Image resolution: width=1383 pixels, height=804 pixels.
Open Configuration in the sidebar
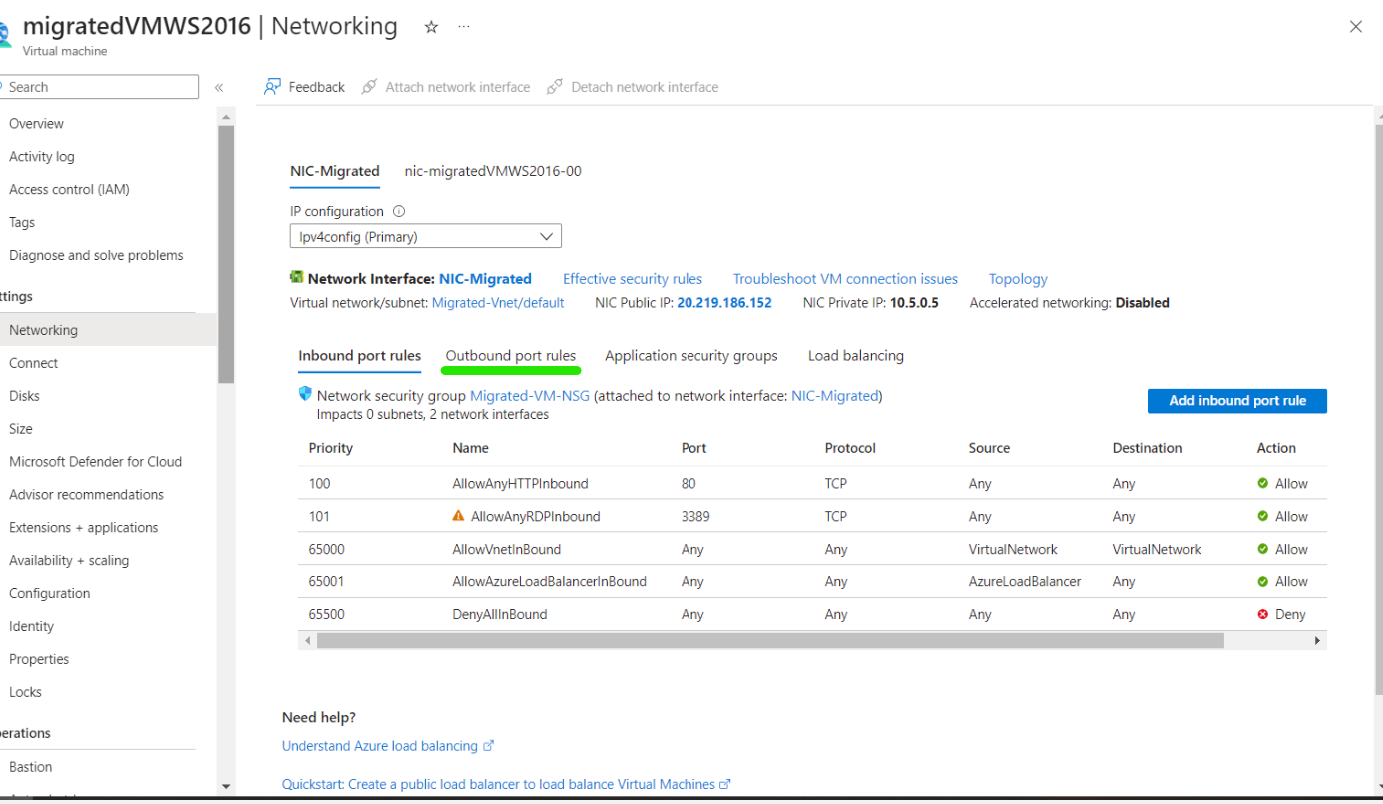click(49, 594)
